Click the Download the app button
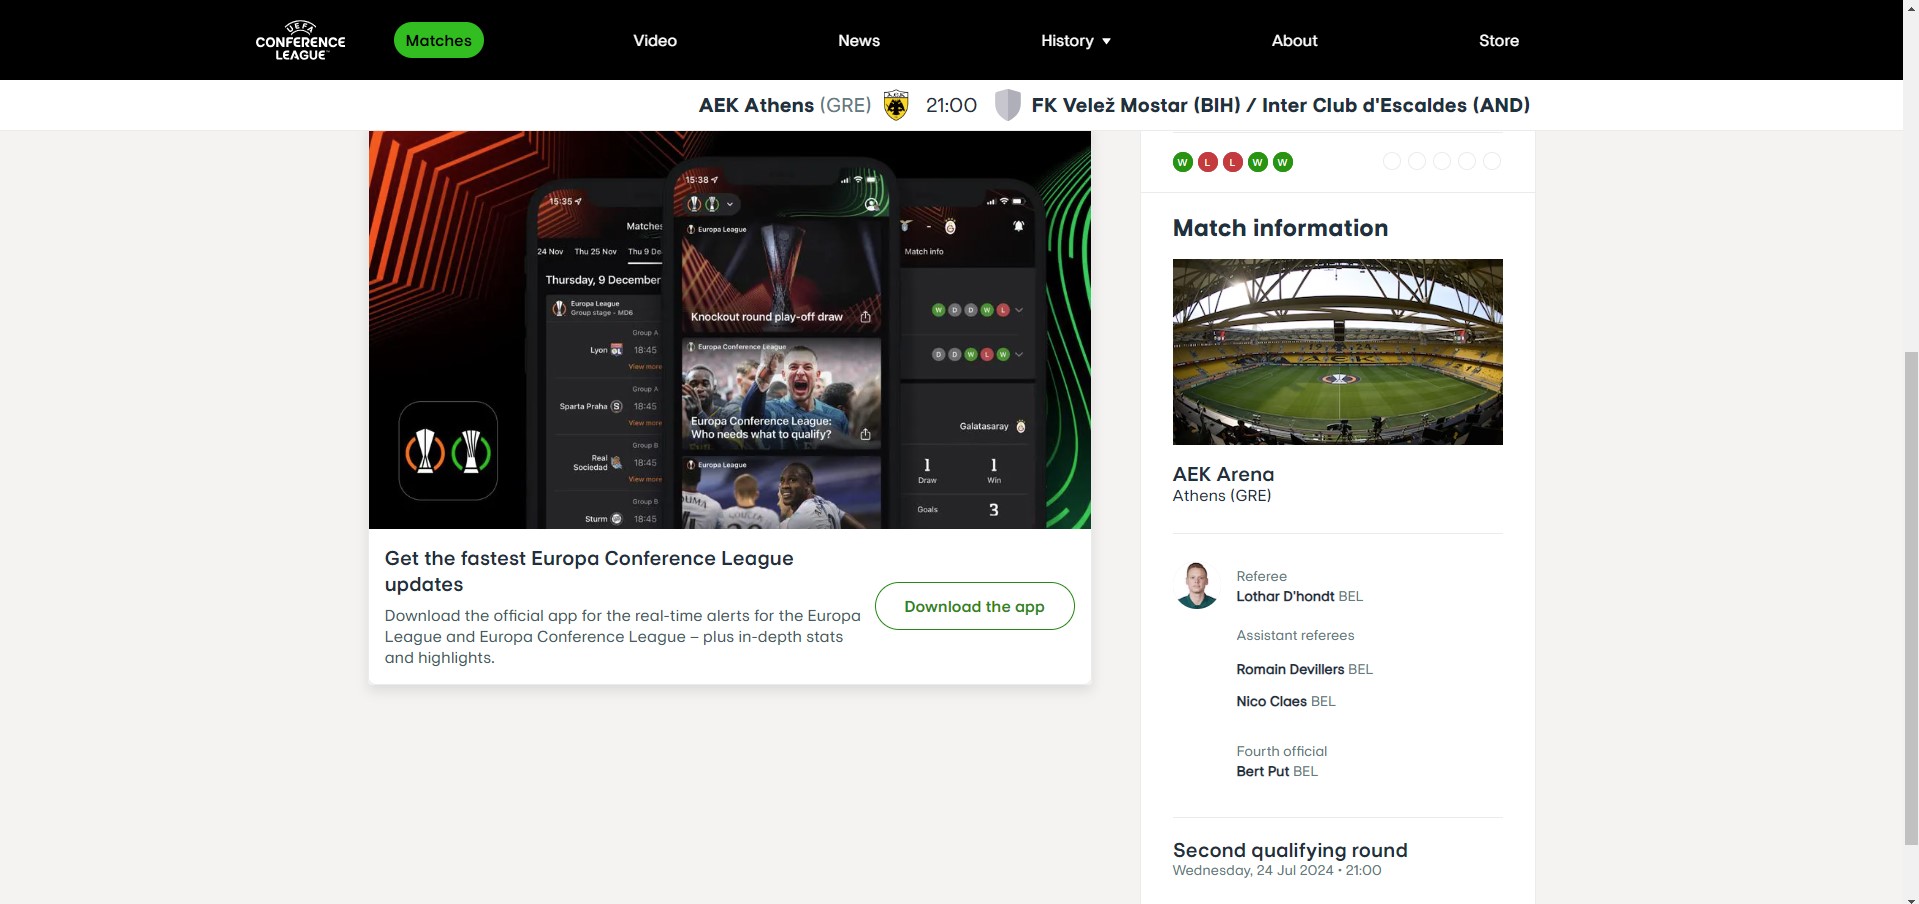 (x=975, y=606)
